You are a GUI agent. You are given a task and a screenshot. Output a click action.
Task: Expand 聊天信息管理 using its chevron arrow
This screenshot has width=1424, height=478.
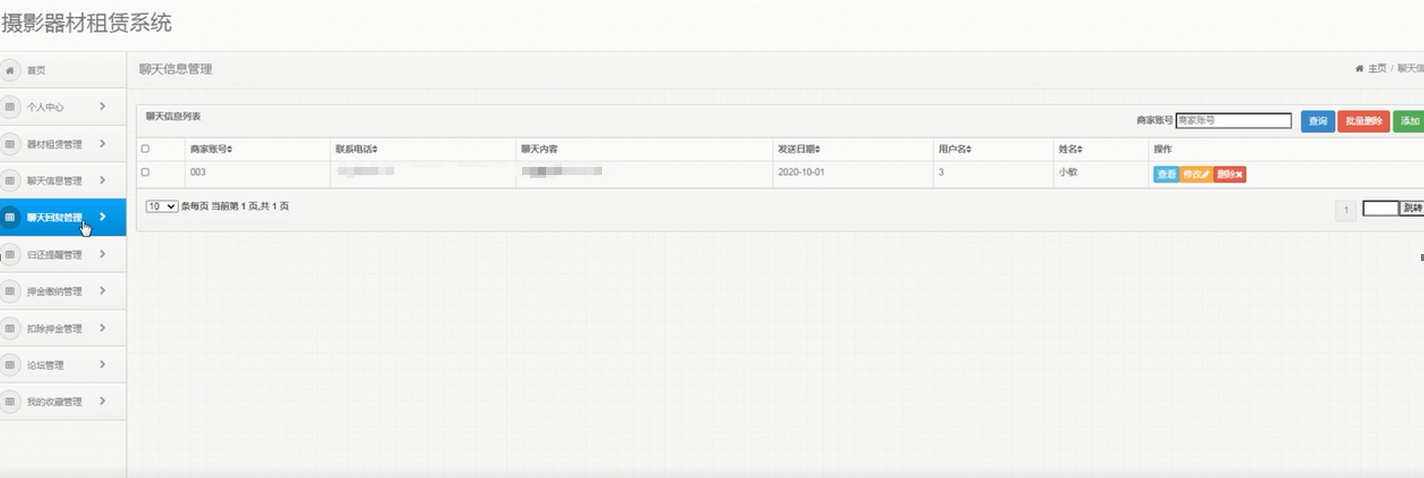click(102, 180)
